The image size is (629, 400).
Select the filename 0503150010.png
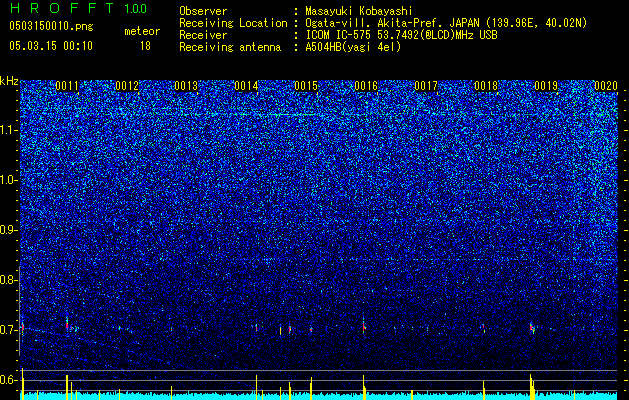[51, 26]
